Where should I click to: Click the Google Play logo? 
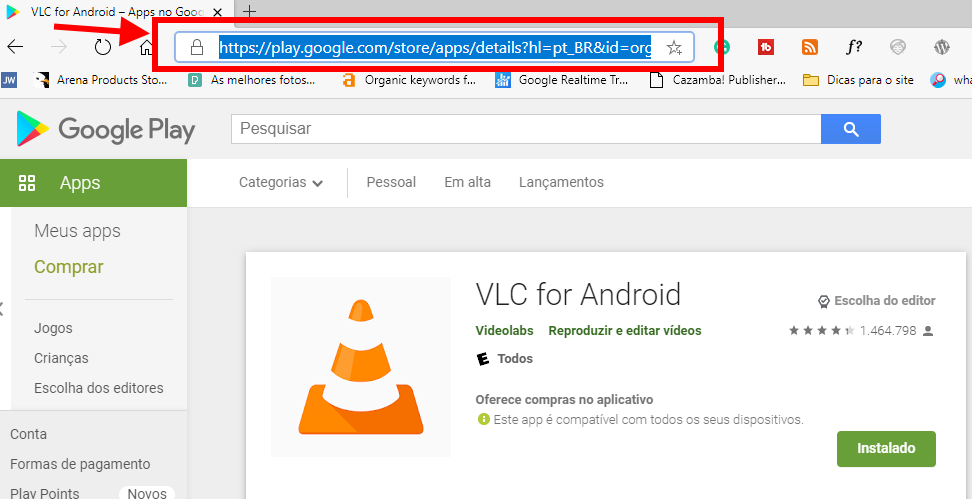(106, 129)
